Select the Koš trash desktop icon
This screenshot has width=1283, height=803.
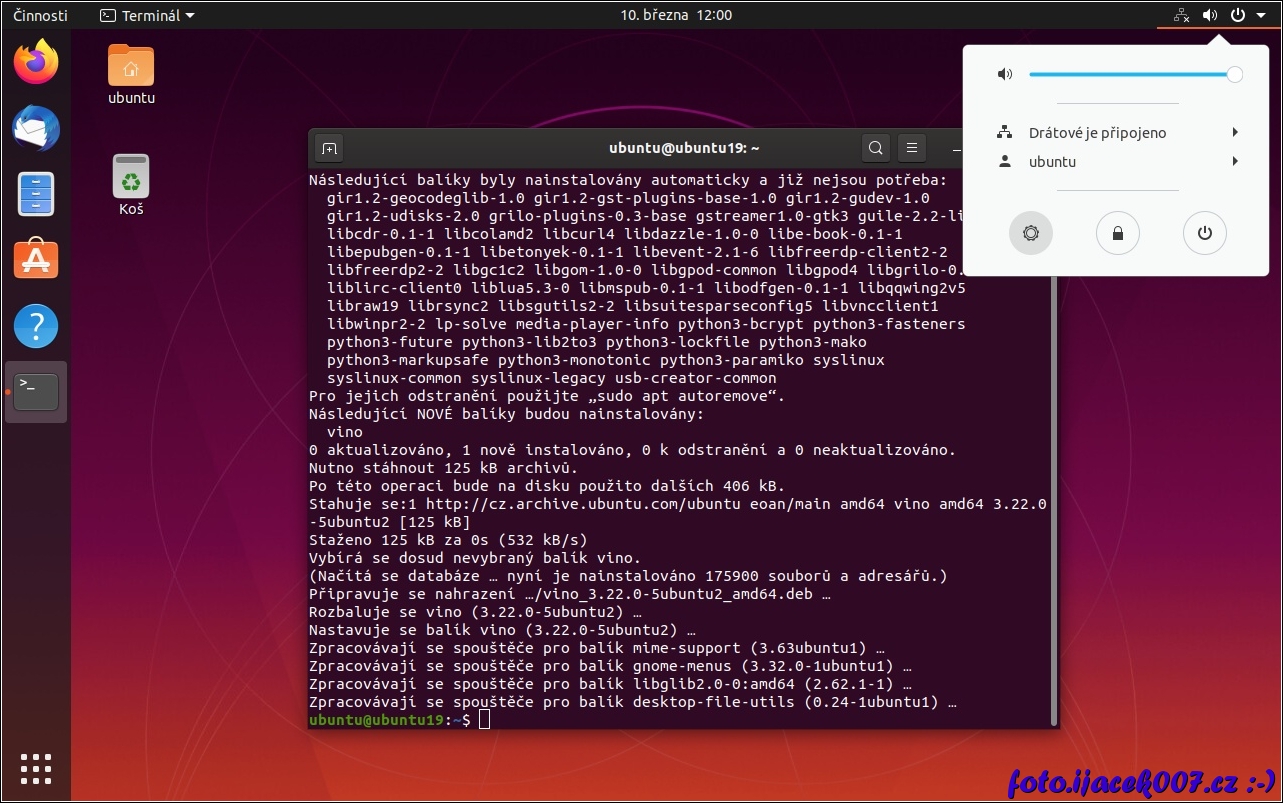[x=131, y=183]
